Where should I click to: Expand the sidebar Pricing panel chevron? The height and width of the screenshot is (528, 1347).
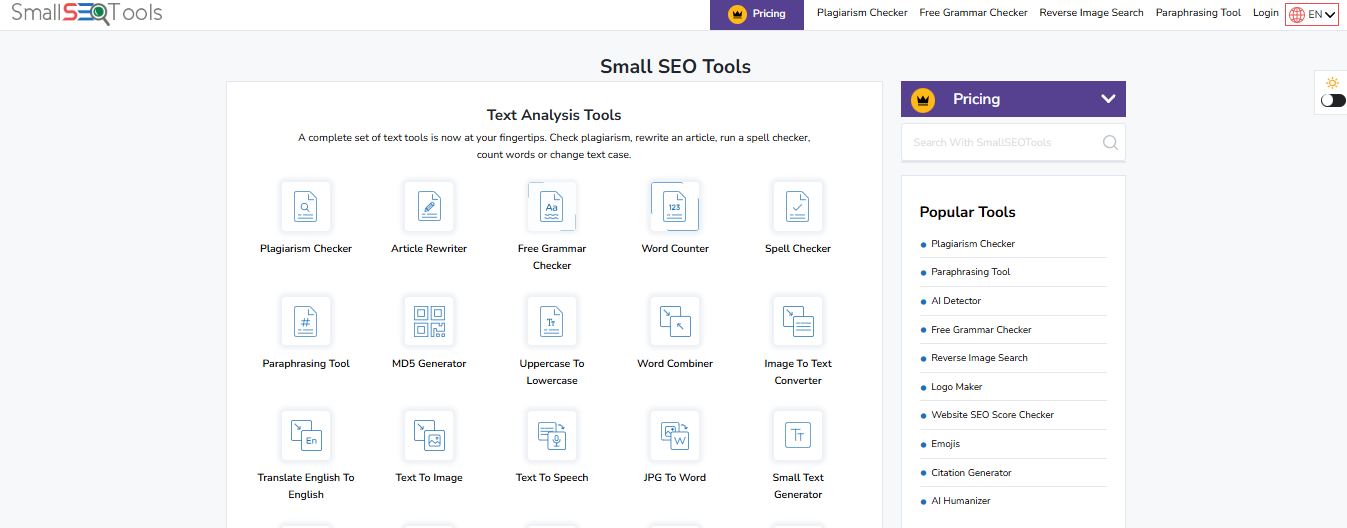coord(1108,99)
